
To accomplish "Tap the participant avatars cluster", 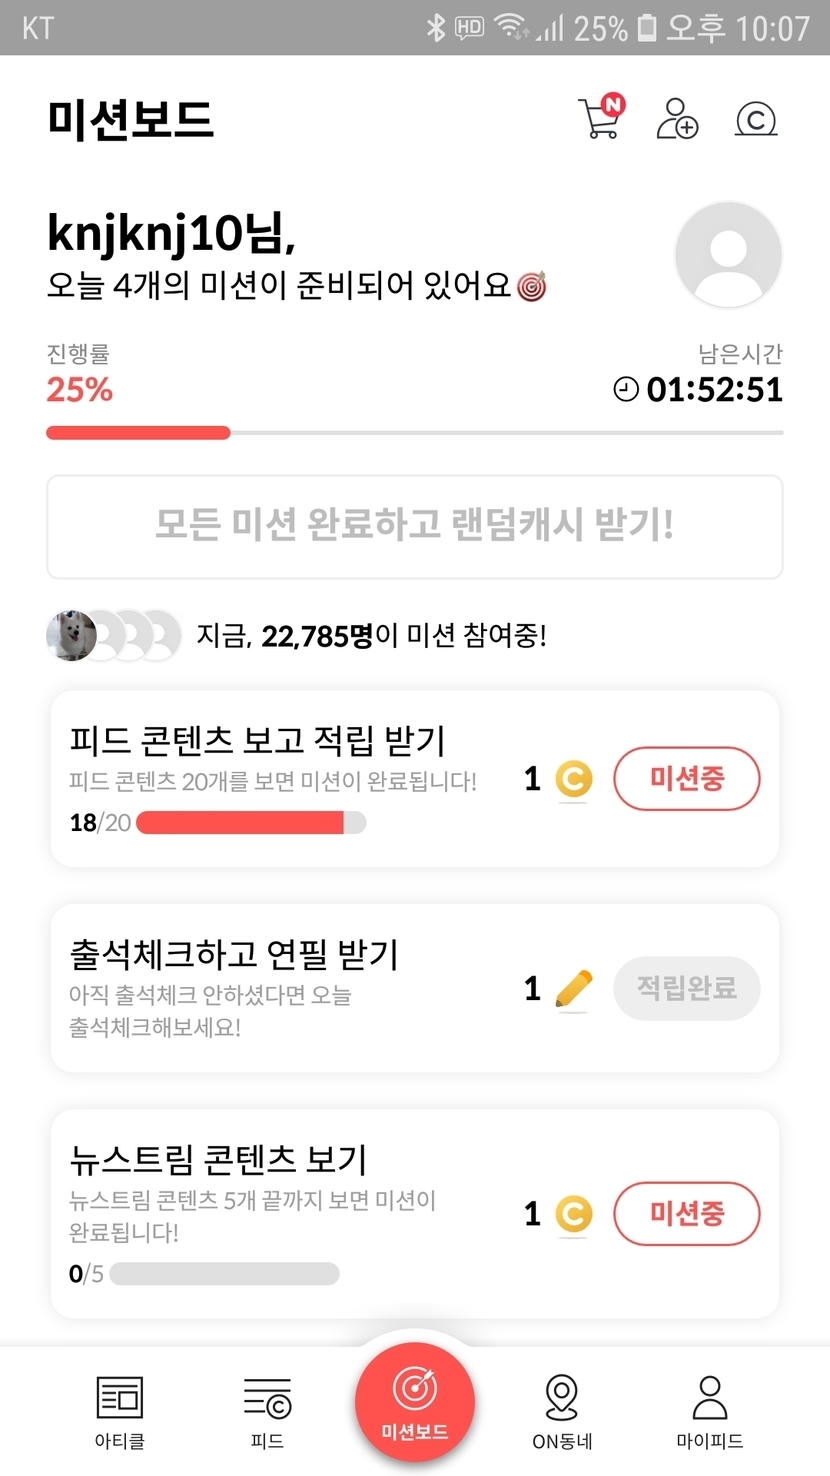I will pos(113,635).
